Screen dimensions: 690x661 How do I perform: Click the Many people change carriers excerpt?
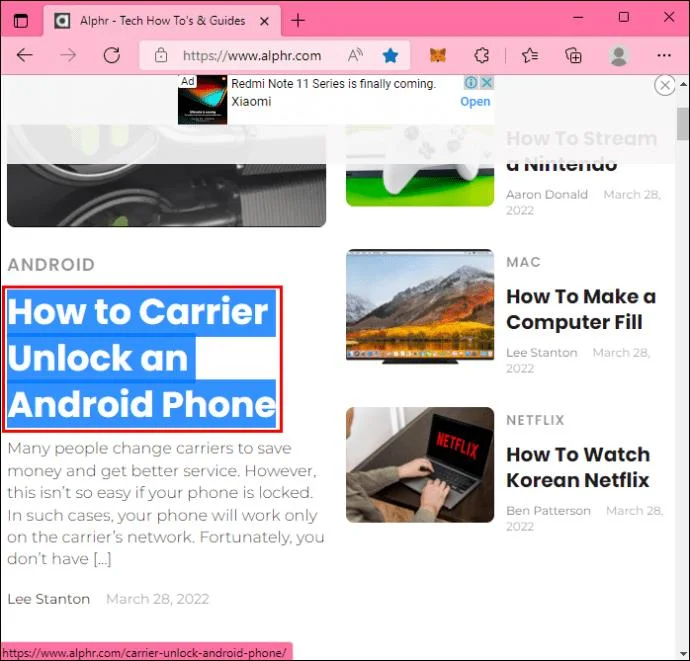[166, 503]
